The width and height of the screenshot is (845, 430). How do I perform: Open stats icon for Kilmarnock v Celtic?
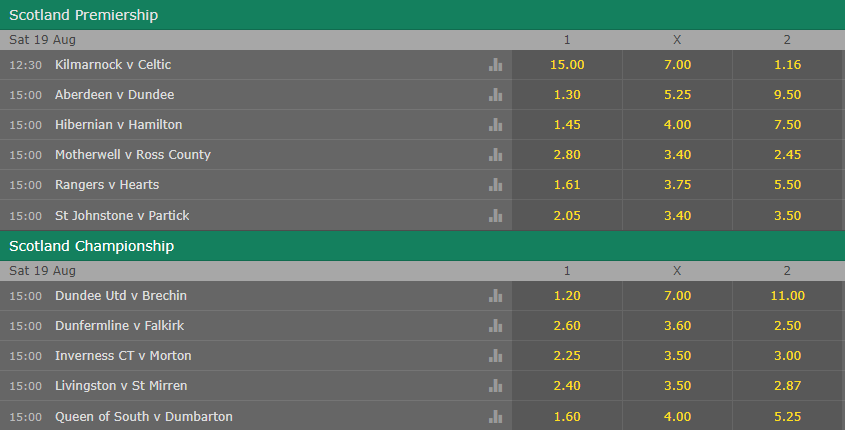click(x=495, y=65)
